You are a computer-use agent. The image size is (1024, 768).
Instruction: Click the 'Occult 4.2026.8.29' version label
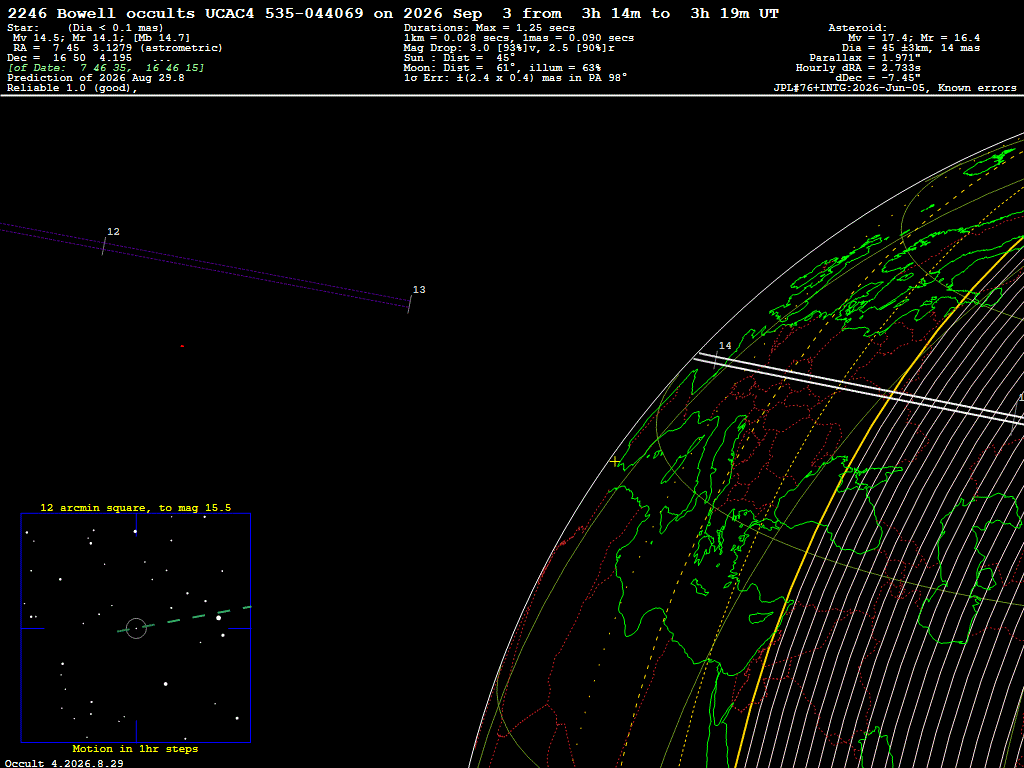pos(64,763)
